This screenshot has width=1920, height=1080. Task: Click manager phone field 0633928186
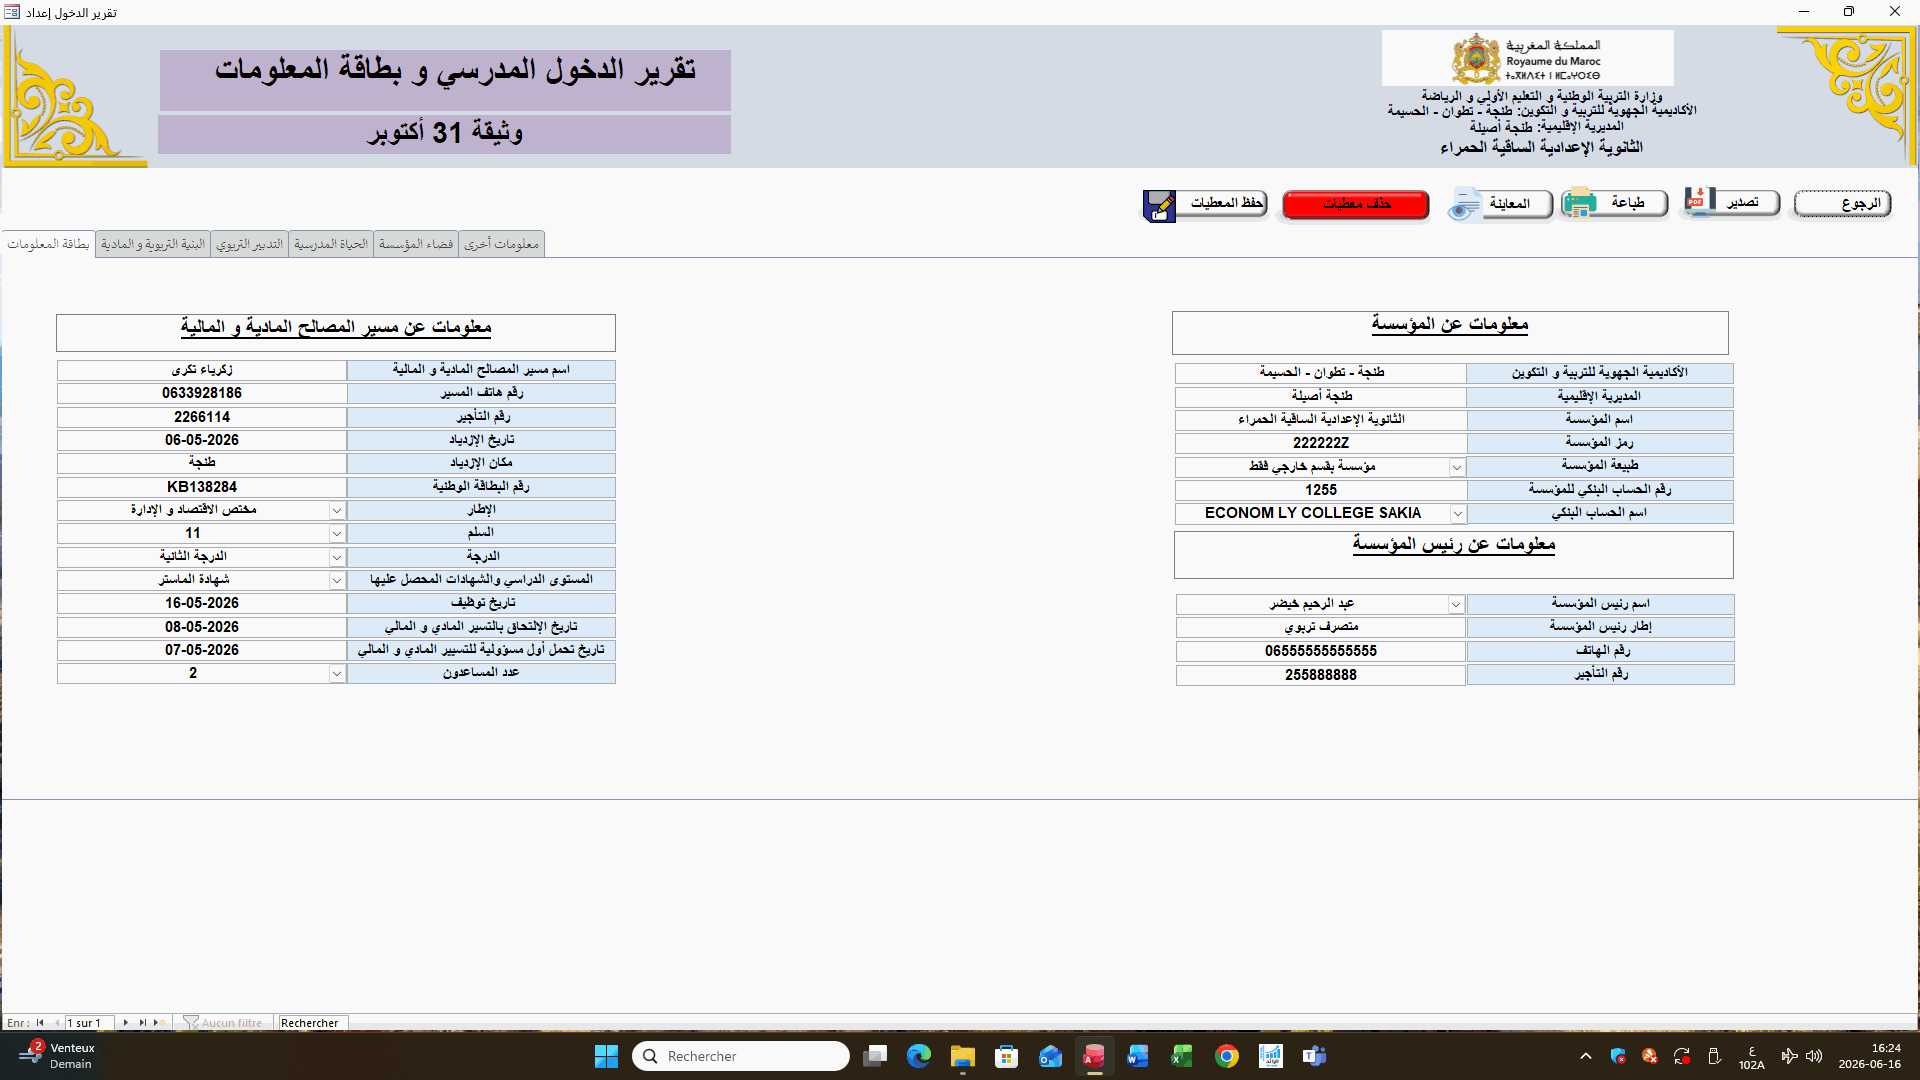tap(202, 394)
